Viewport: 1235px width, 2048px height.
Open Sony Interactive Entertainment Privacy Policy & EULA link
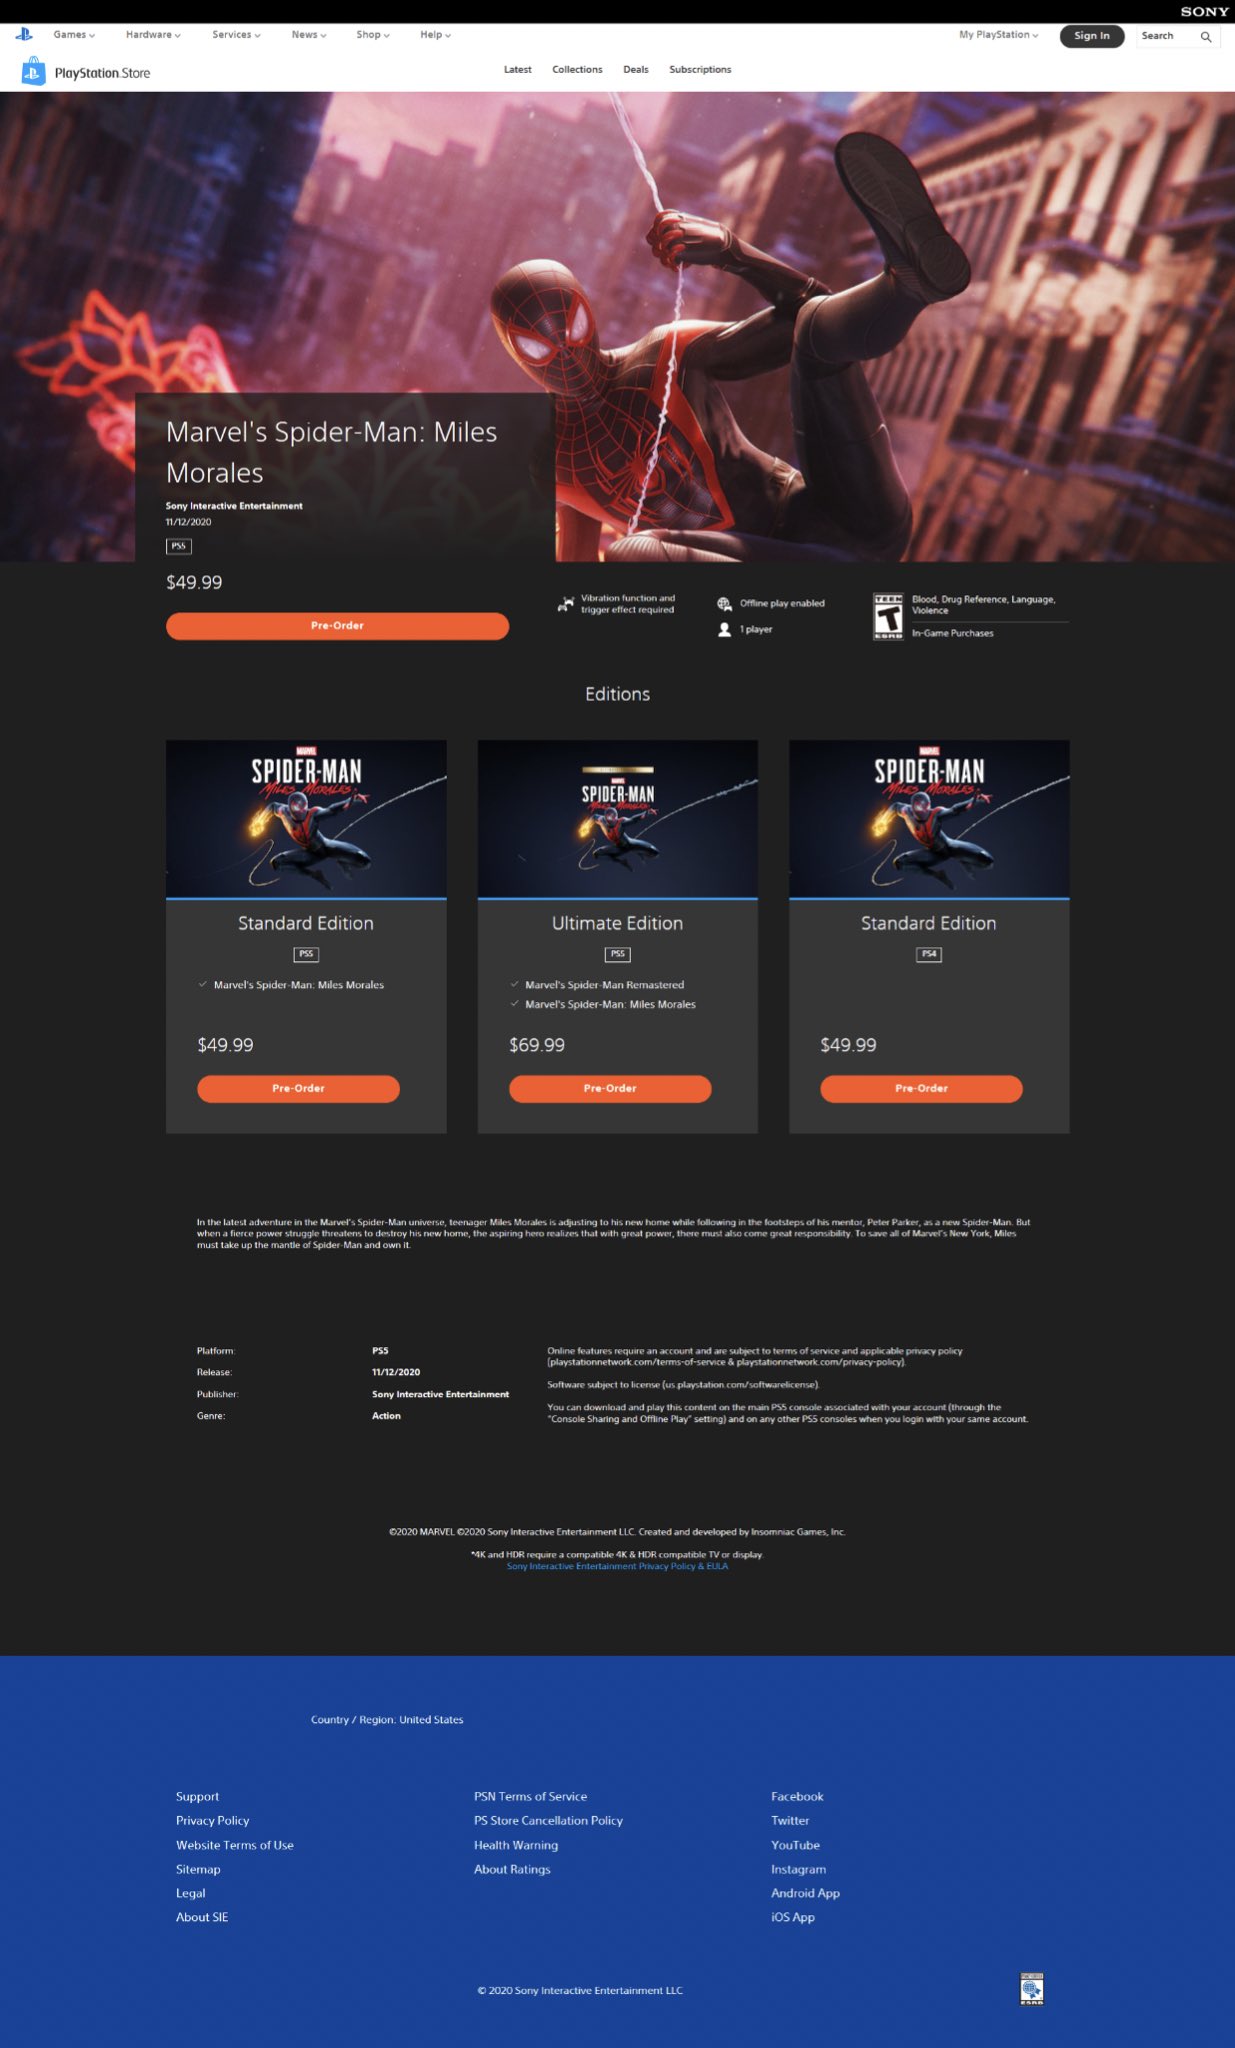pyautogui.click(x=617, y=1566)
